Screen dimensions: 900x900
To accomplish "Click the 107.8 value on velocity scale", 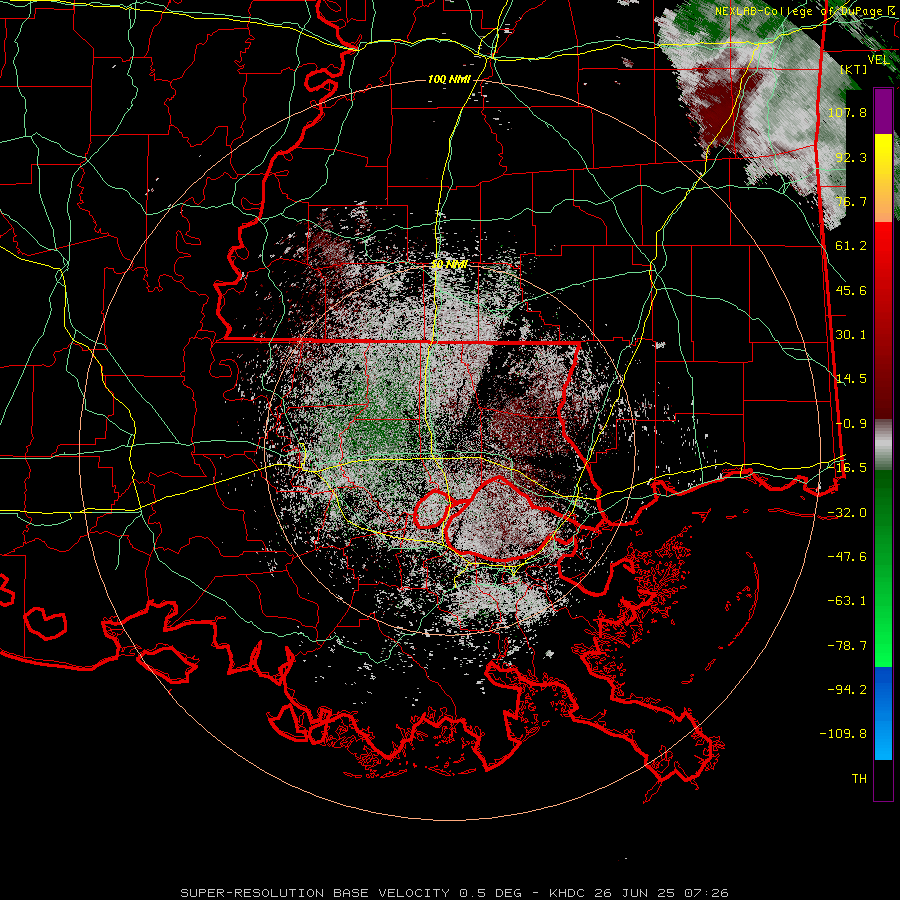I will (847, 112).
